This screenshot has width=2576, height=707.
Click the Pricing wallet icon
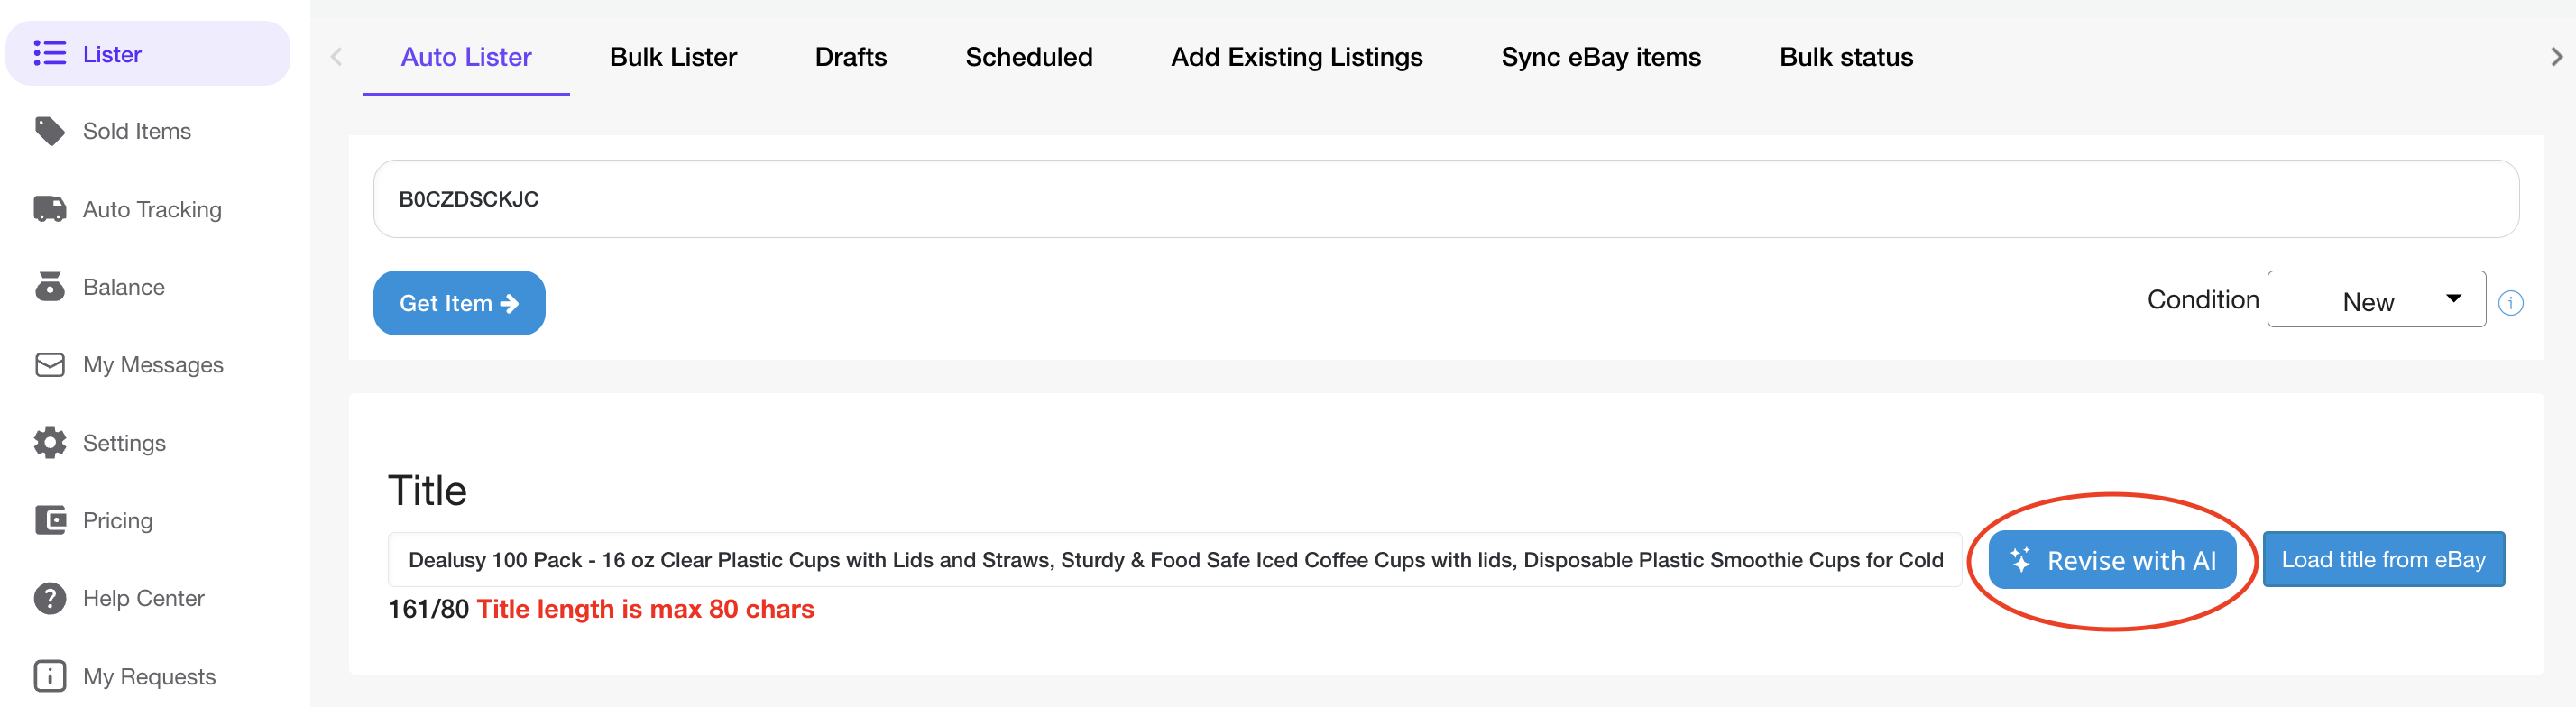coord(49,520)
